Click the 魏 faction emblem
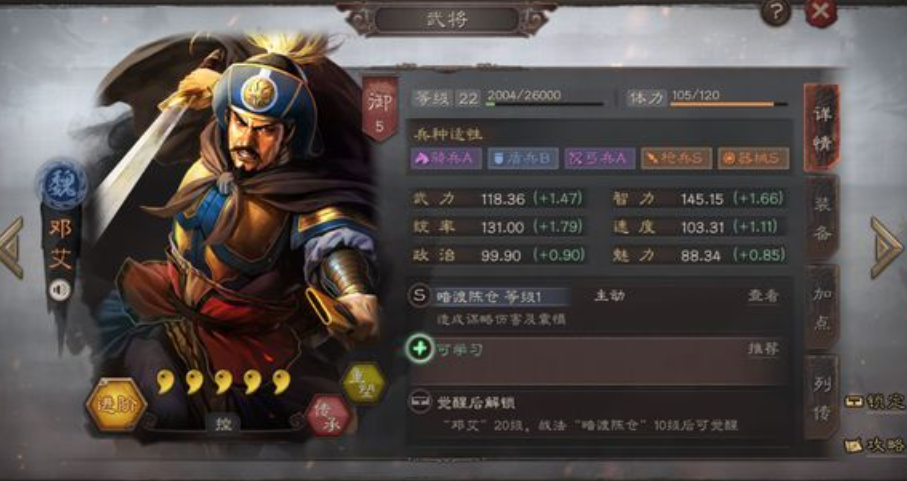907x481 pixels. [61, 185]
